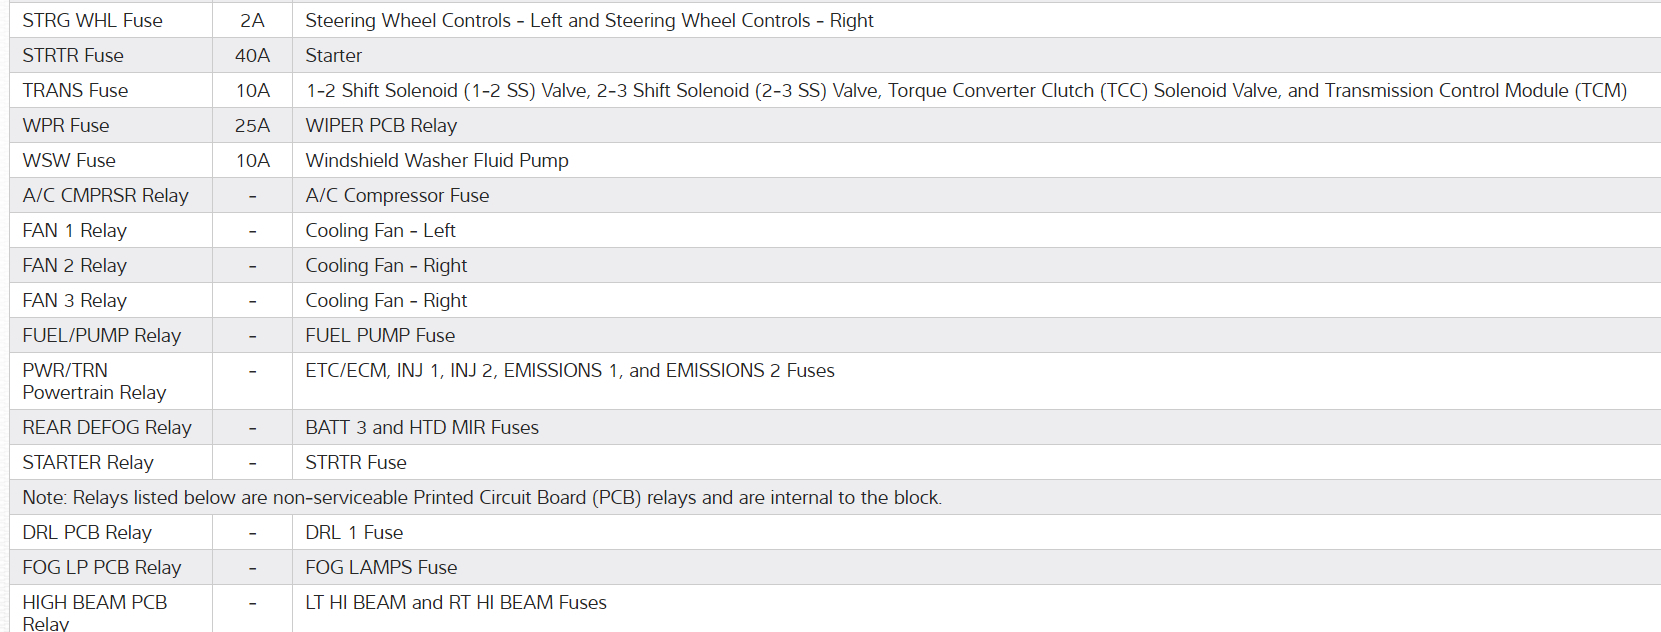Click BATT 3 and HTD MIR Fuses
Image resolution: width=1661 pixels, height=632 pixels.
coord(422,427)
